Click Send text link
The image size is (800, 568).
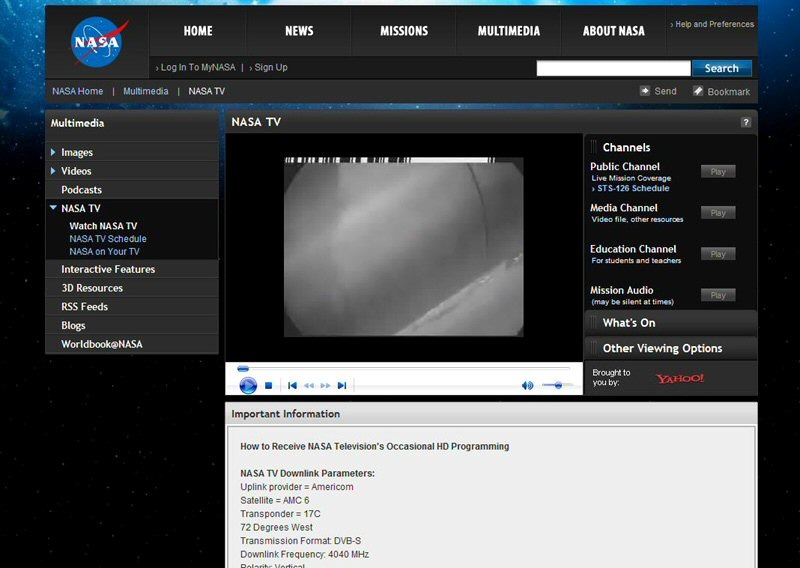665,91
